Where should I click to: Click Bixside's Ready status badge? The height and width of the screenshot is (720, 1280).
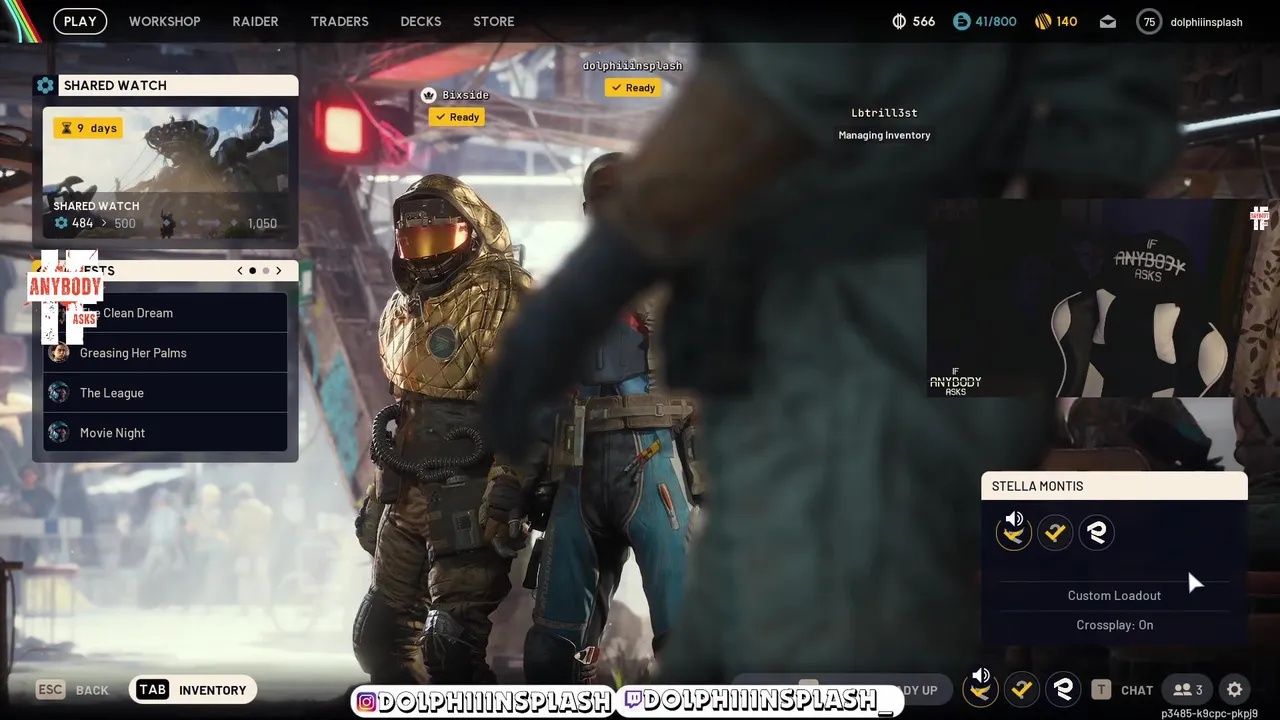(457, 117)
